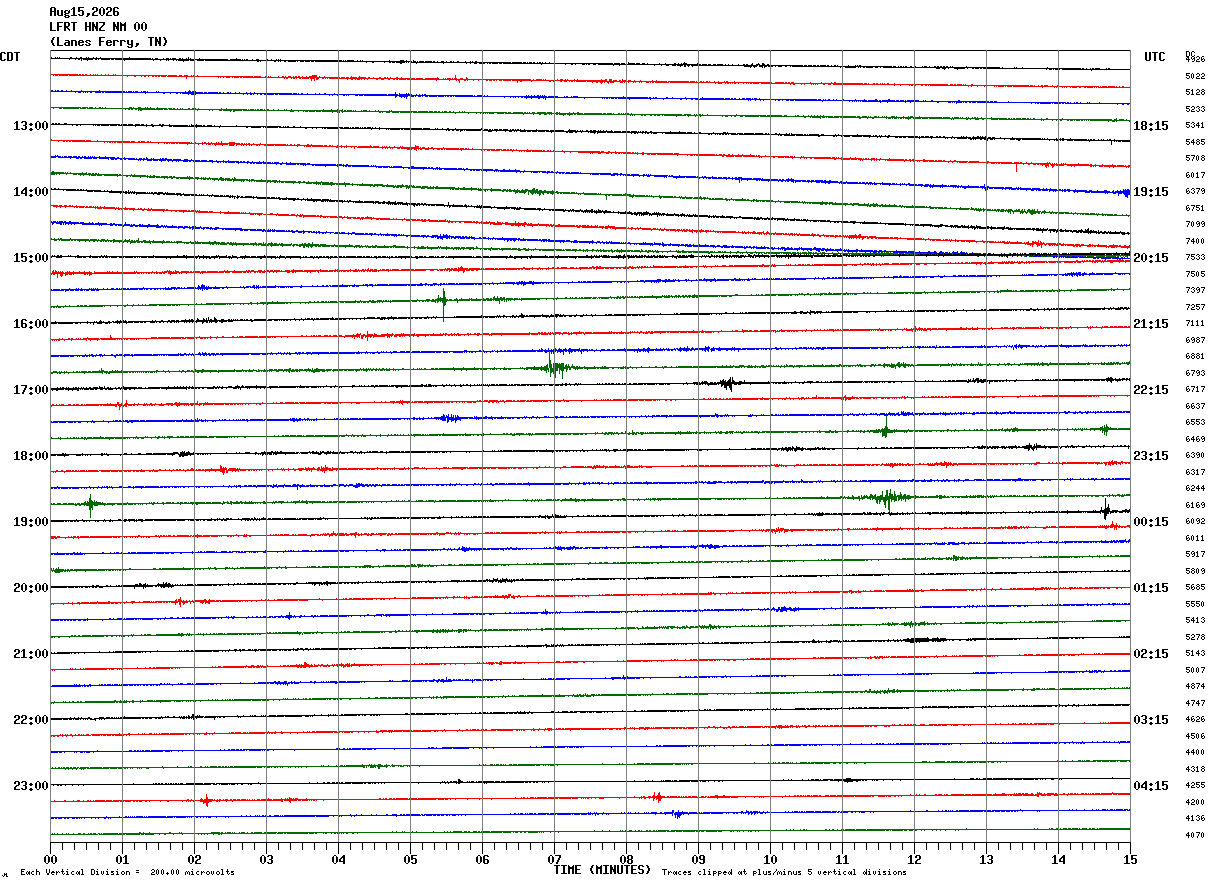
Task: Click the "TIME (MINUTES)" axis title
Action: tap(603, 870)
